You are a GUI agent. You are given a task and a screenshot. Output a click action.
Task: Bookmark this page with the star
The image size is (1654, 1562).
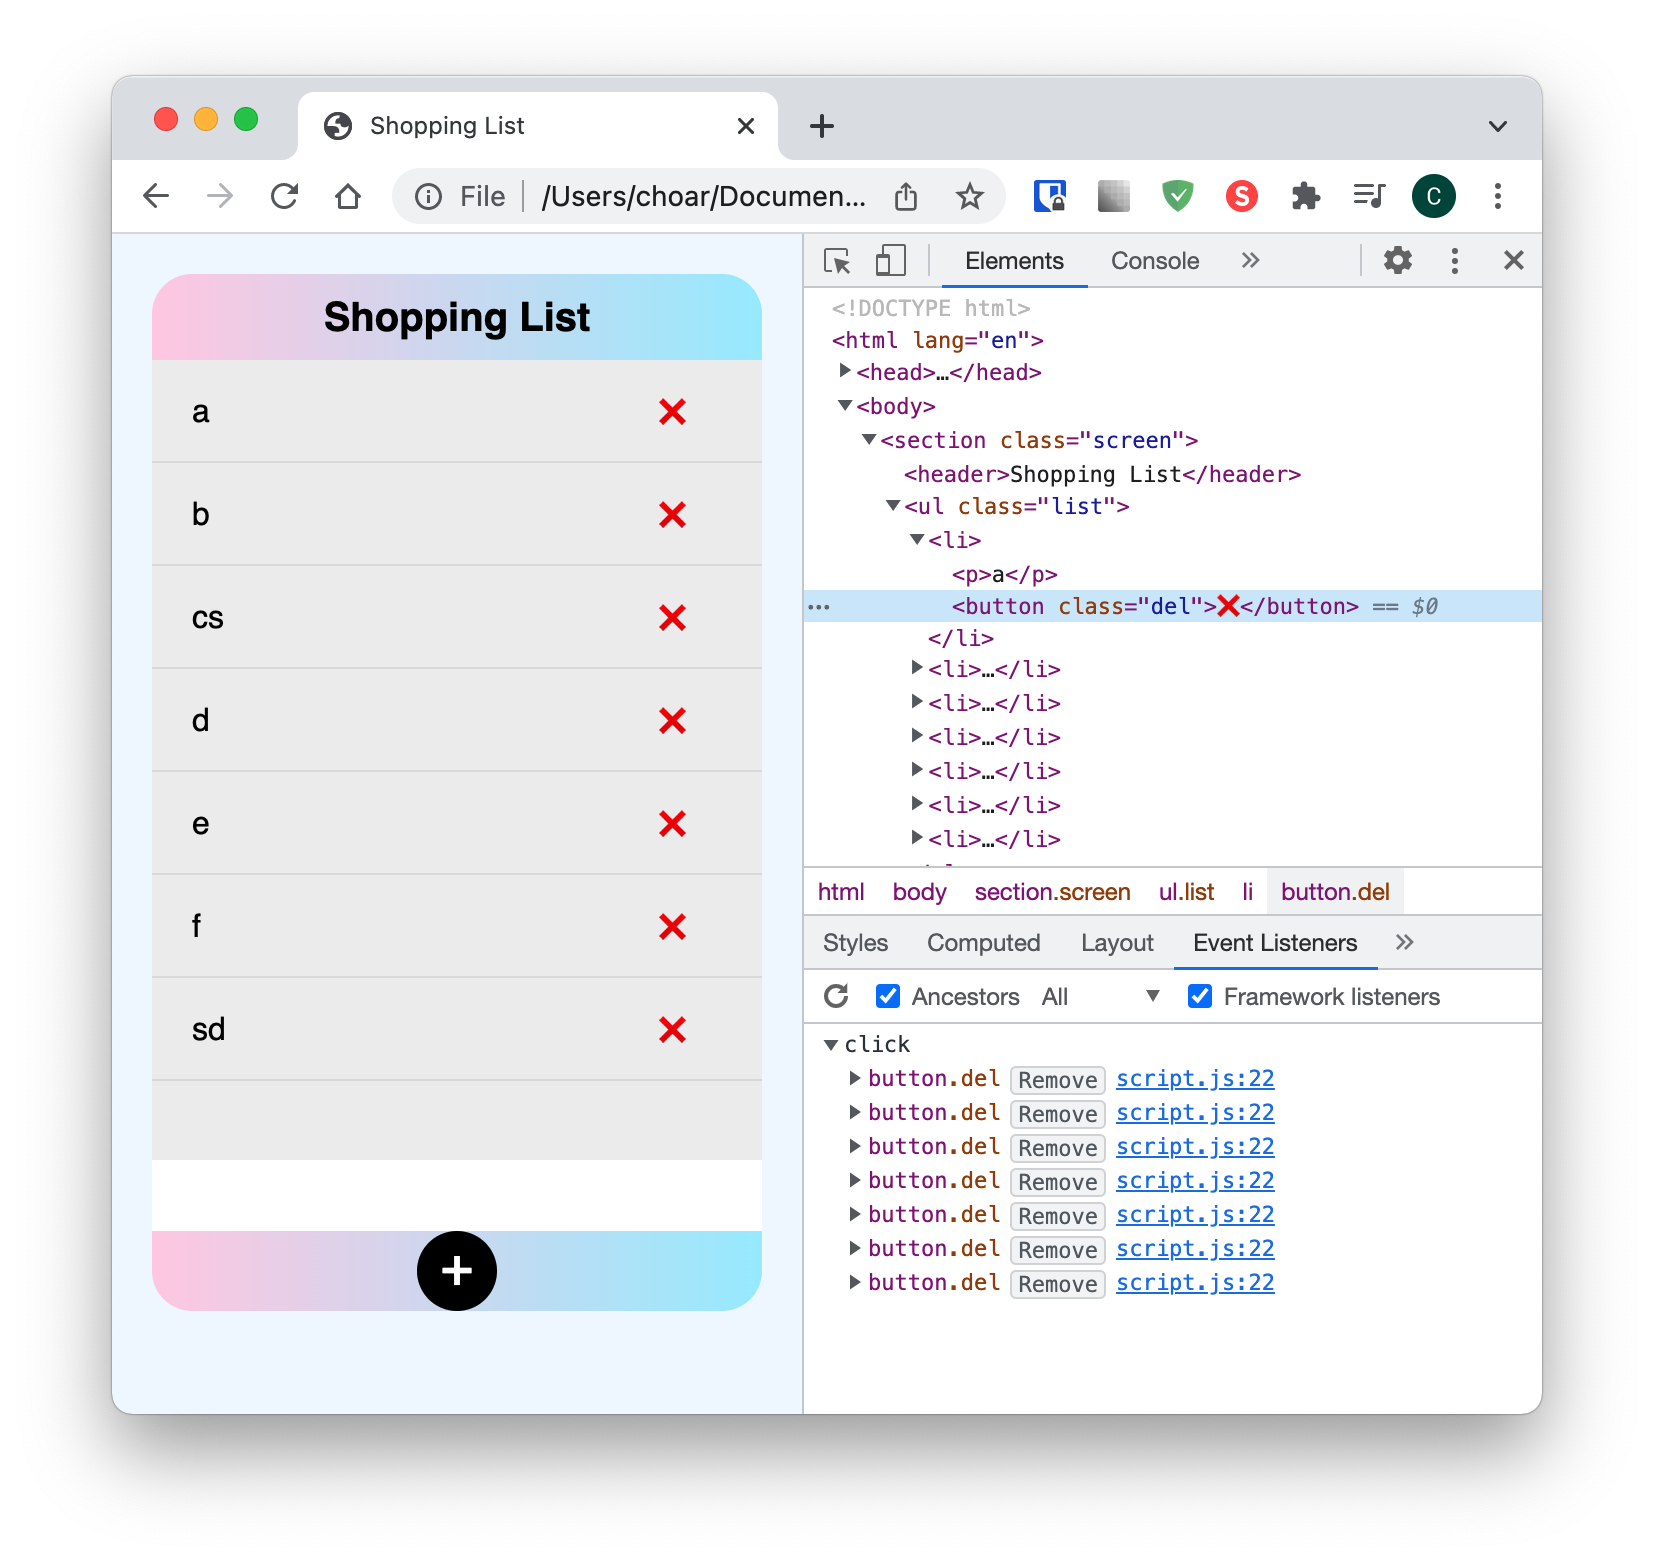969,197
